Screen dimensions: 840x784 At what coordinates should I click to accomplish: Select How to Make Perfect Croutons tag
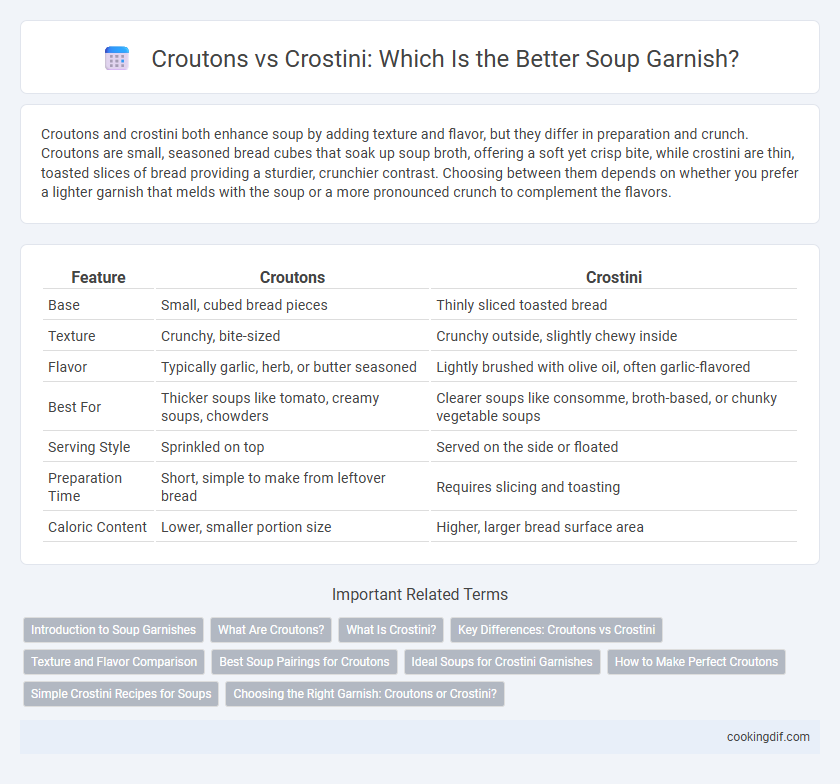696,662
